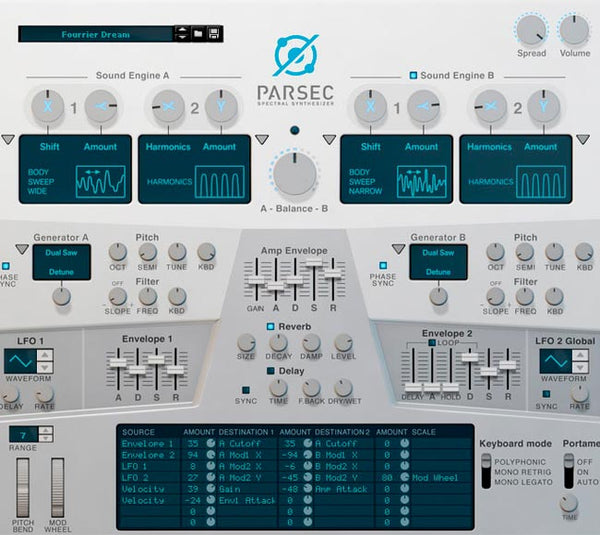Click Envelope 1 A slider handle
The width and height of the screenshot is (600, 535).
[x=118, y=363]
